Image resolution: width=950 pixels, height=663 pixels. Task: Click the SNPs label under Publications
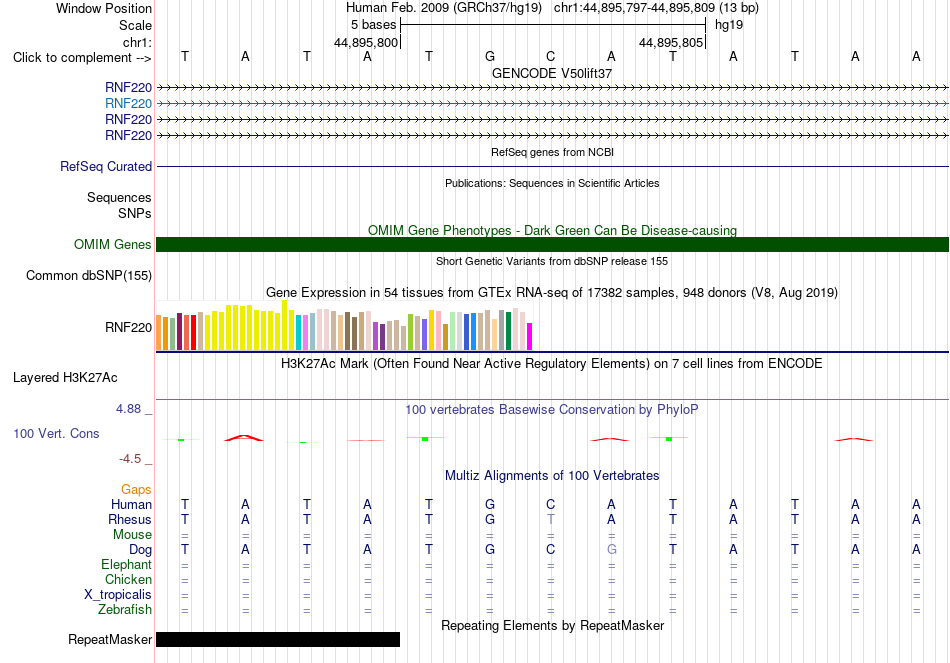[x=135, y=213]
